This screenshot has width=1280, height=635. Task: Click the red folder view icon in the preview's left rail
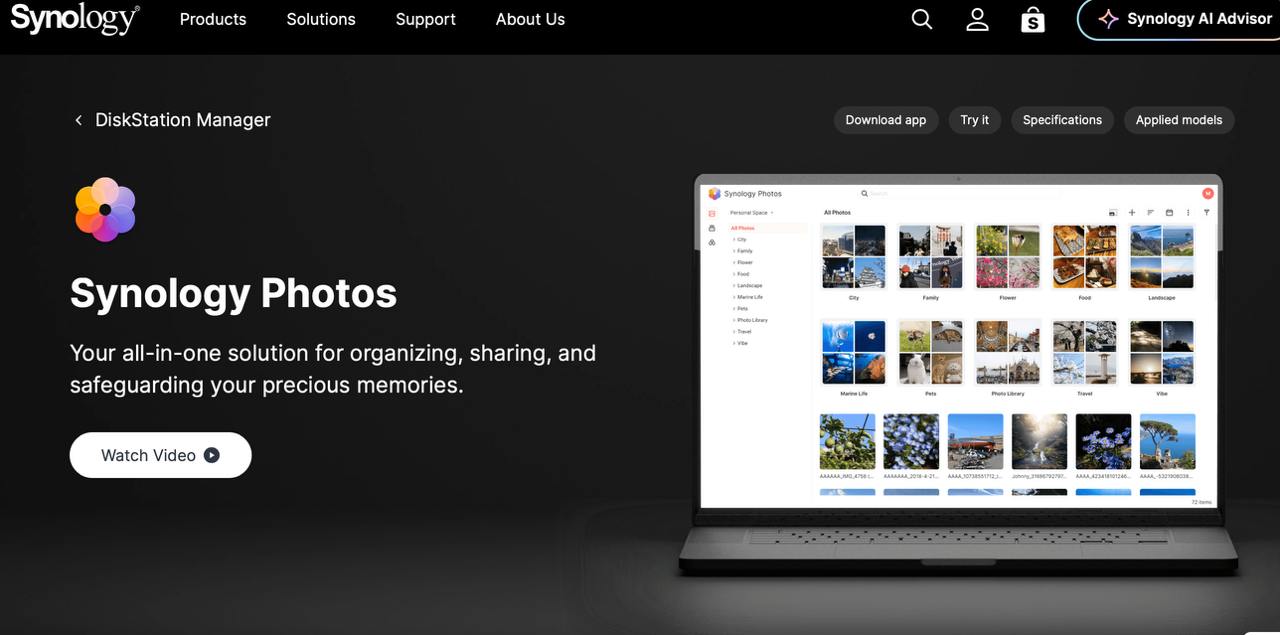(x=712, y=214)
